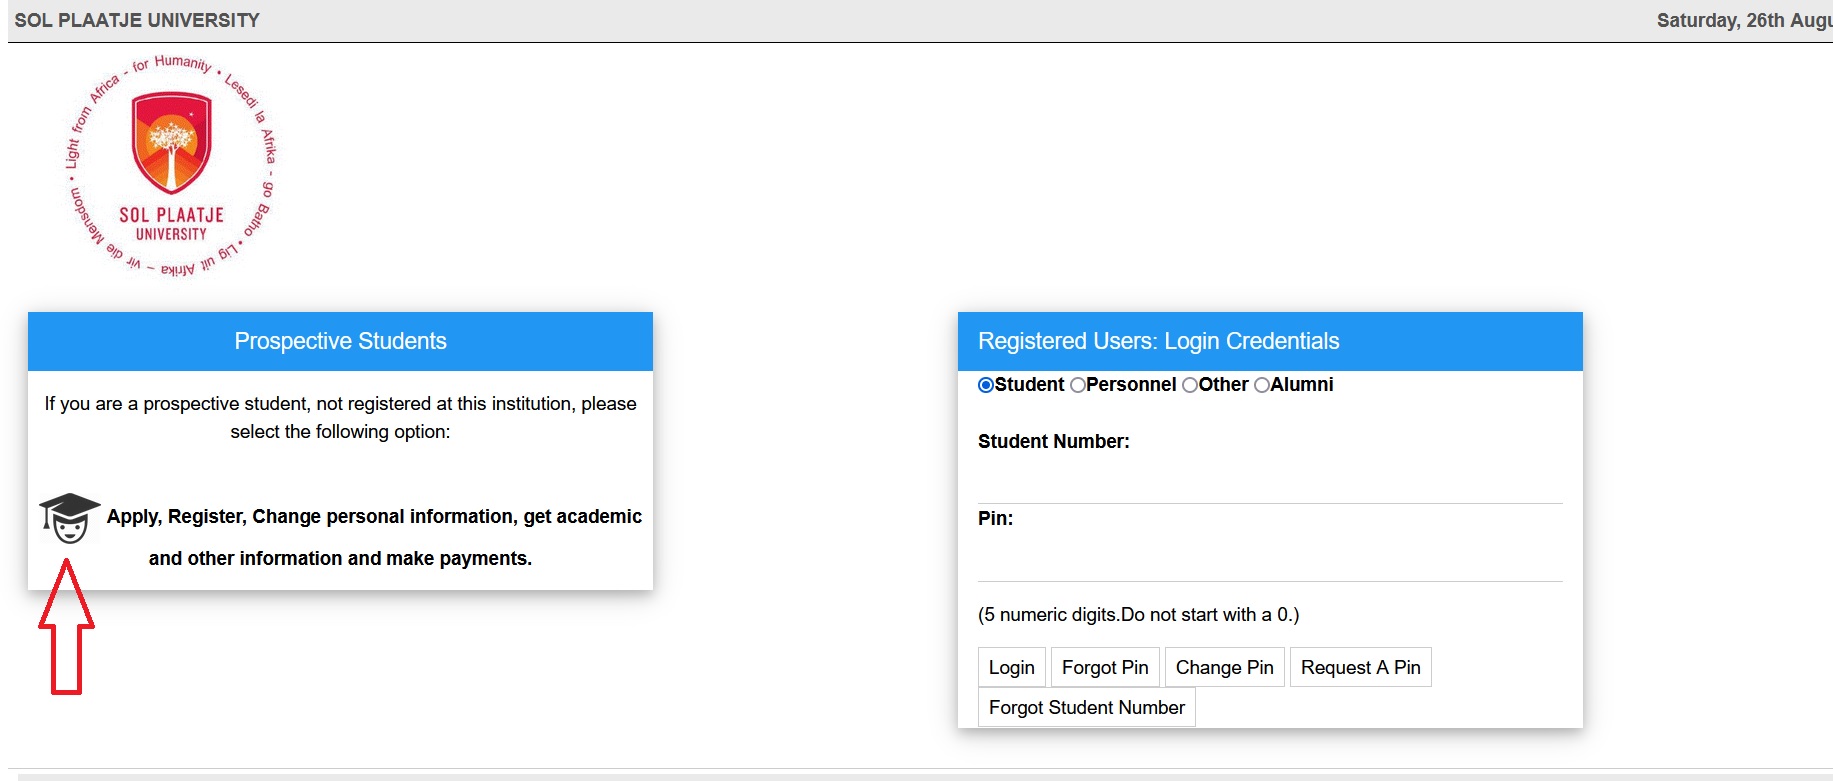Viewport: 1833px width, 781px height.
Task: Choose the Other user type
Action: point(1190,385)
